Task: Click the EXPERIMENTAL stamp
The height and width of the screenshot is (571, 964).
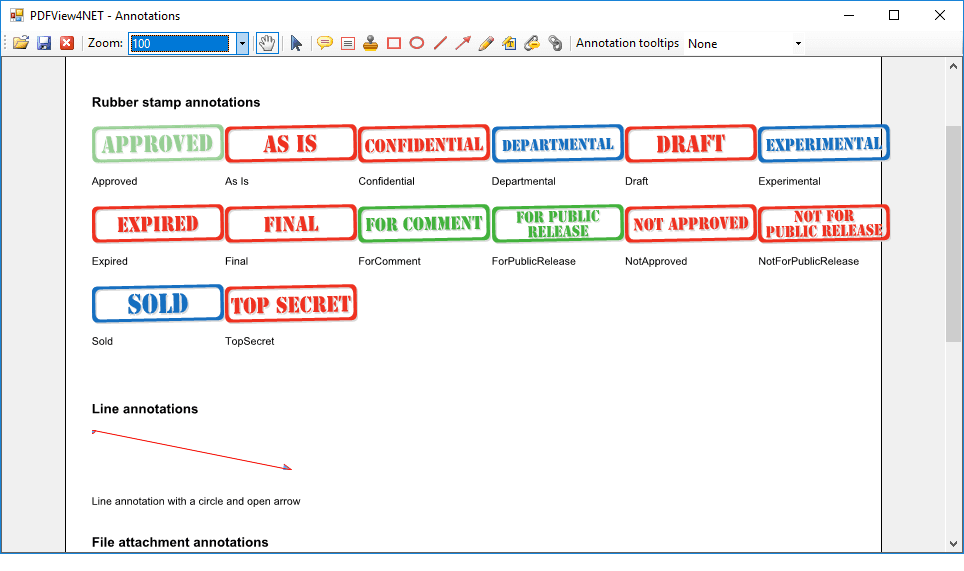Action: pos(824,144)
